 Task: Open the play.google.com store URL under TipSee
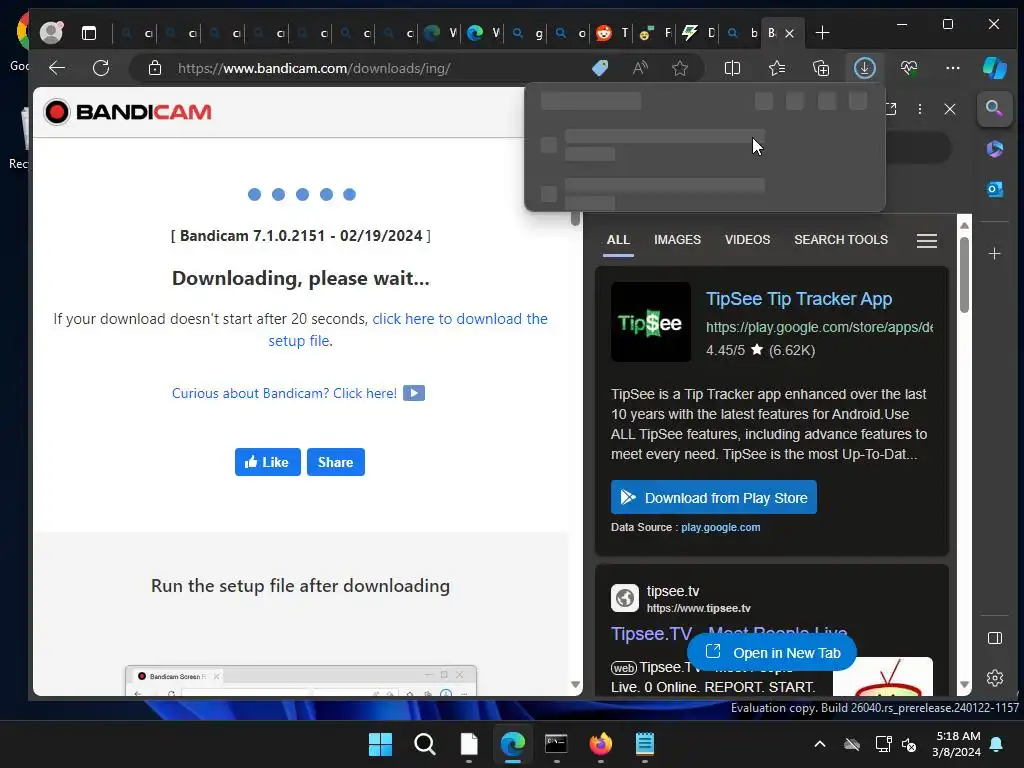[x=819, y=327]
